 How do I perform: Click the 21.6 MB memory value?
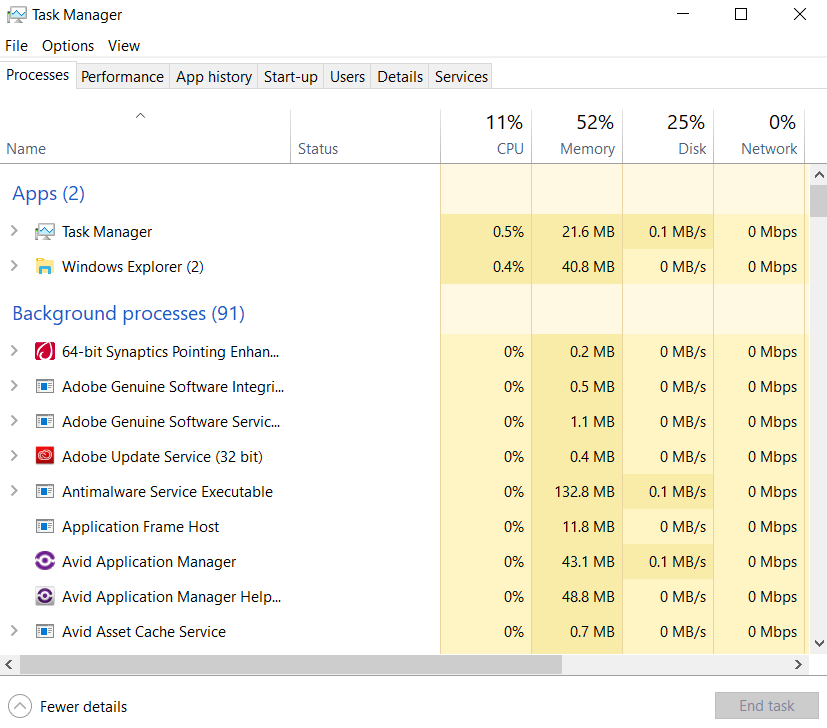tap(588, 232)
